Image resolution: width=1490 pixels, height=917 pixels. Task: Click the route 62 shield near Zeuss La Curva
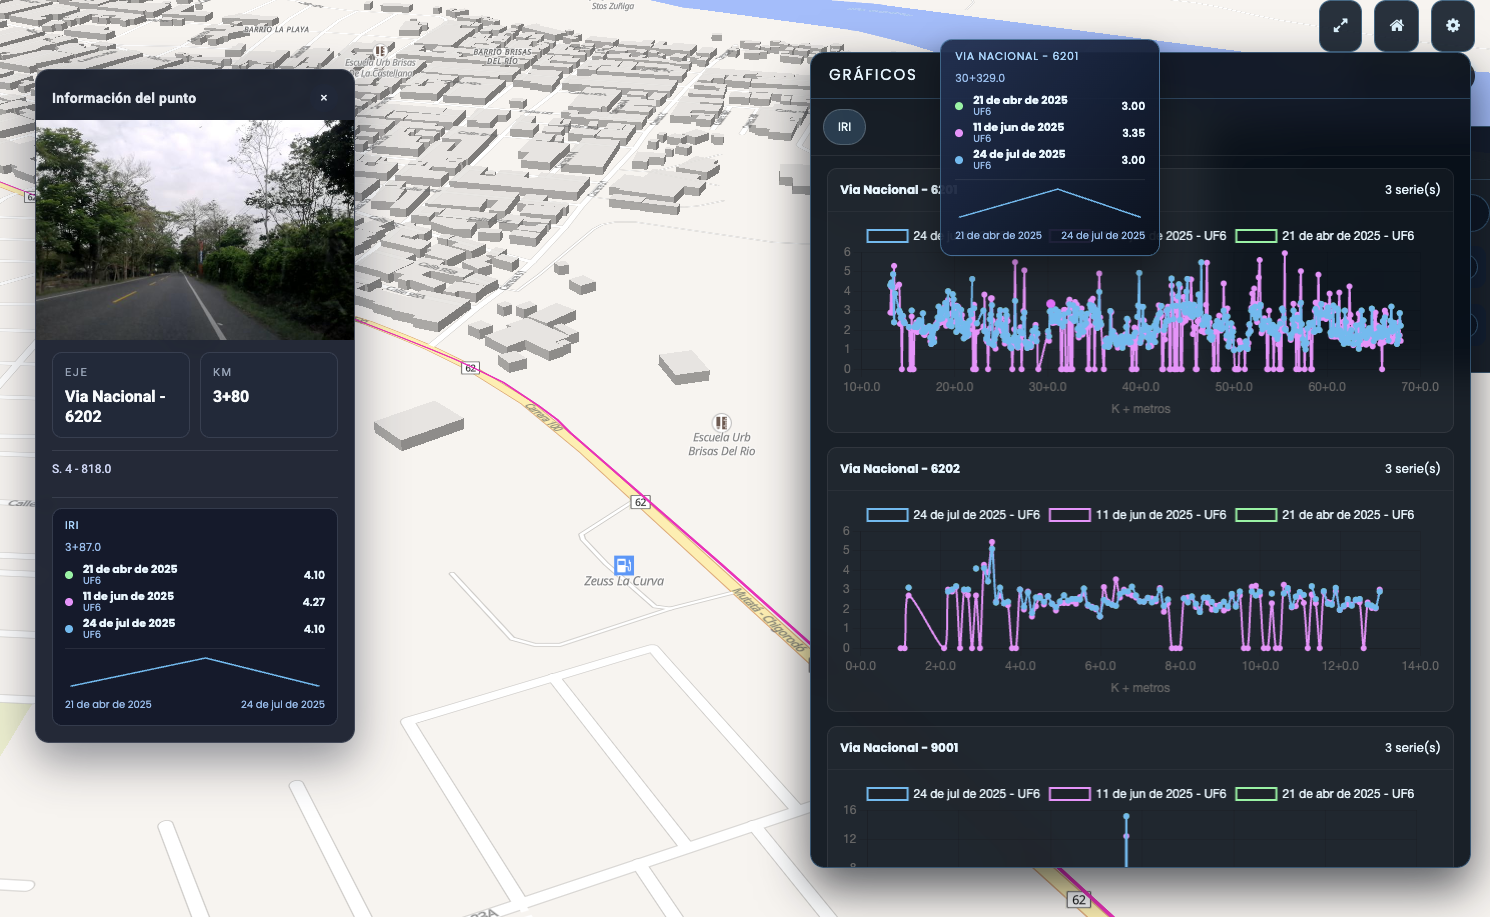[x=641, y=502]
